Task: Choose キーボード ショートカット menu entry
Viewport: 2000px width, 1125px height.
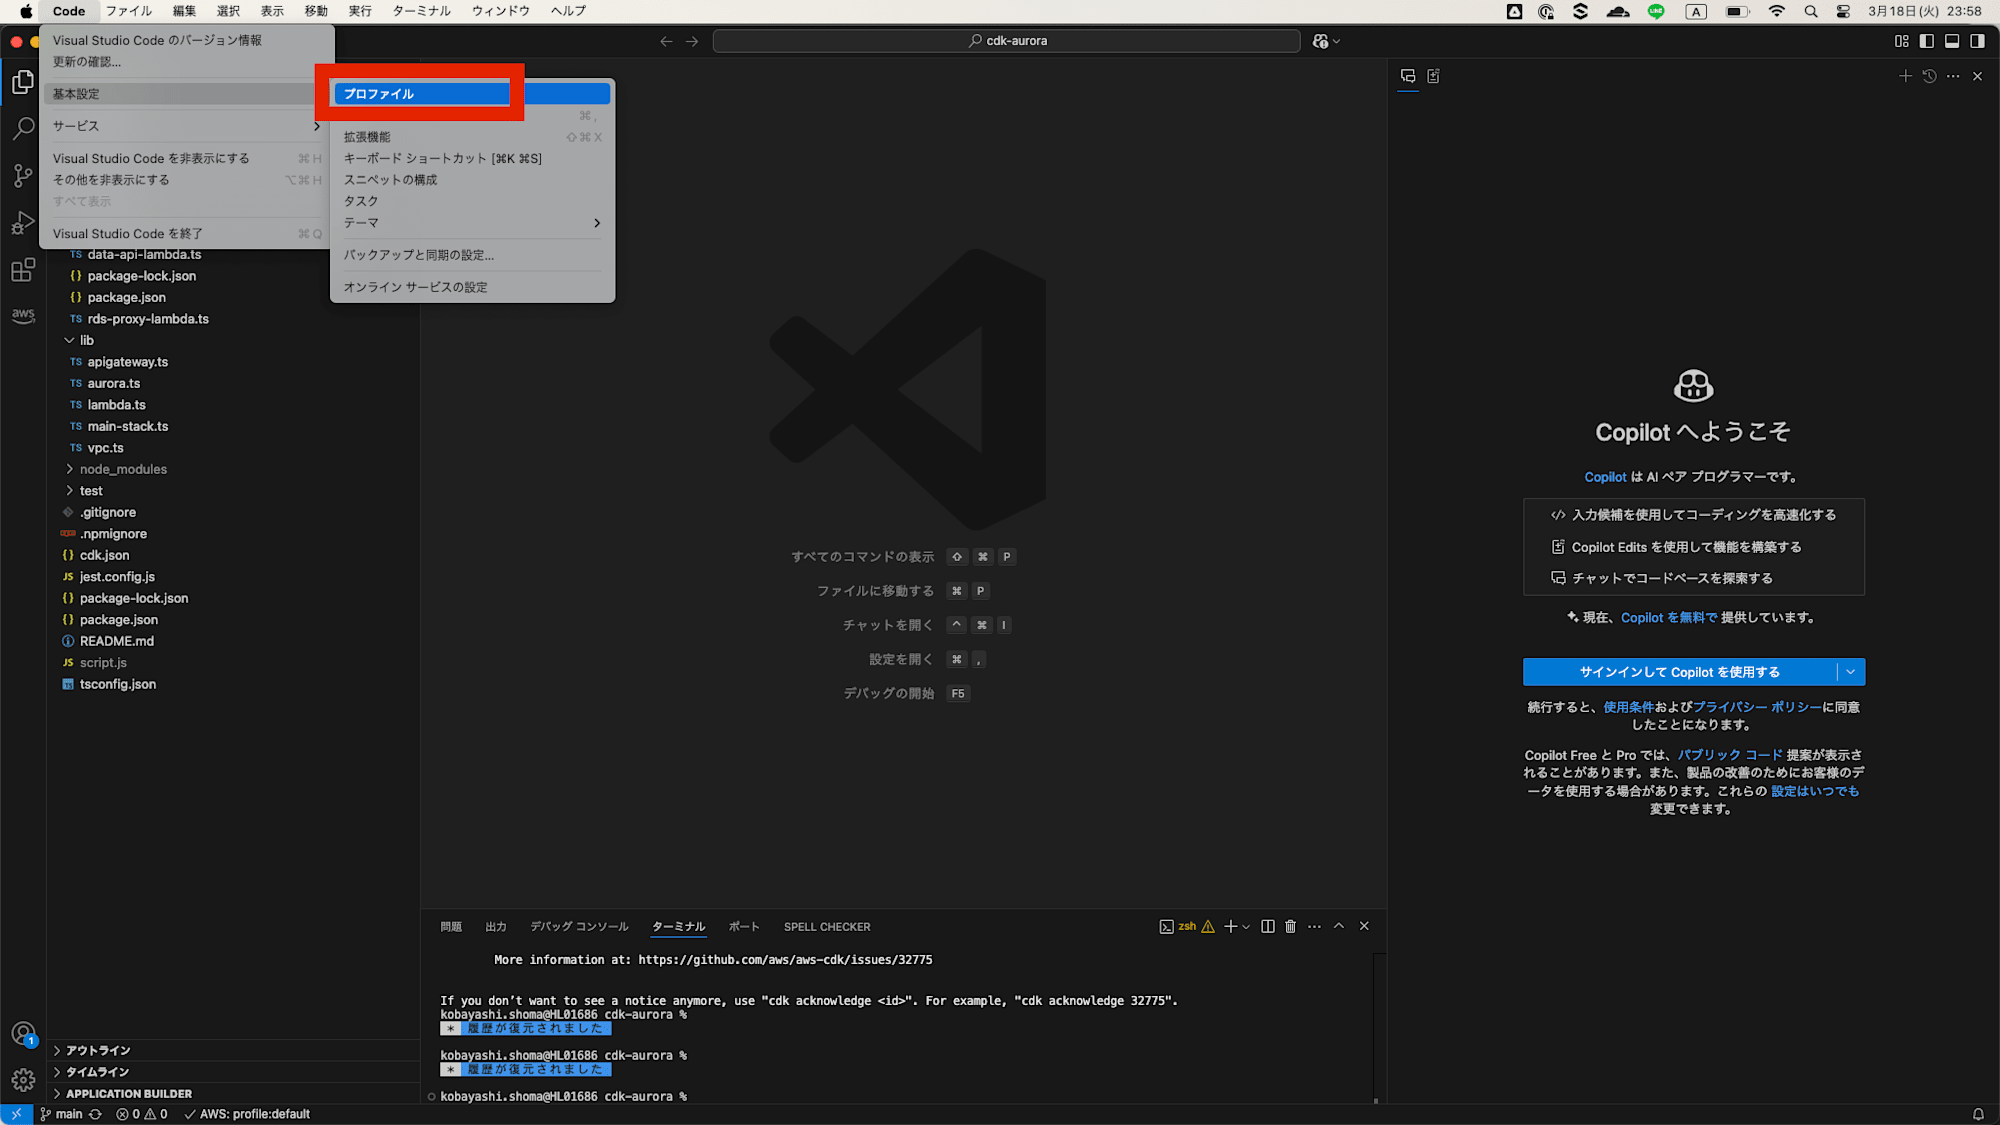Action: (x=472, y=158)
